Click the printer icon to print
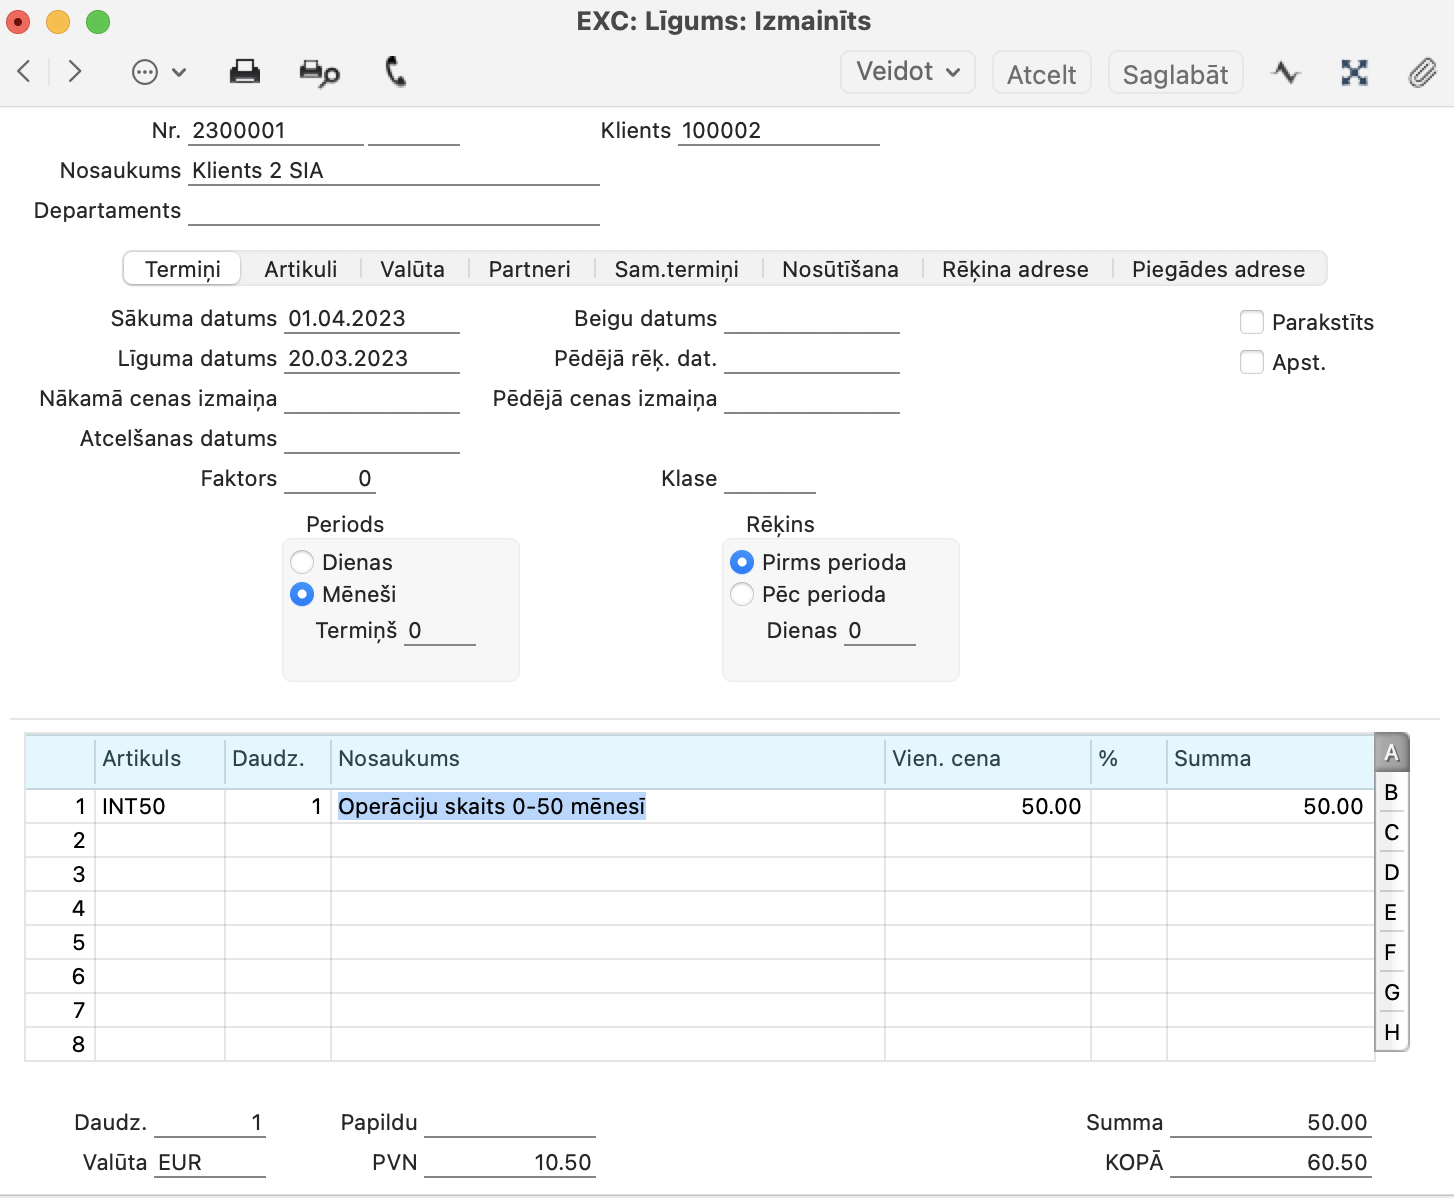This screenshot has height=1198, width=1454. tap(245, 72)
